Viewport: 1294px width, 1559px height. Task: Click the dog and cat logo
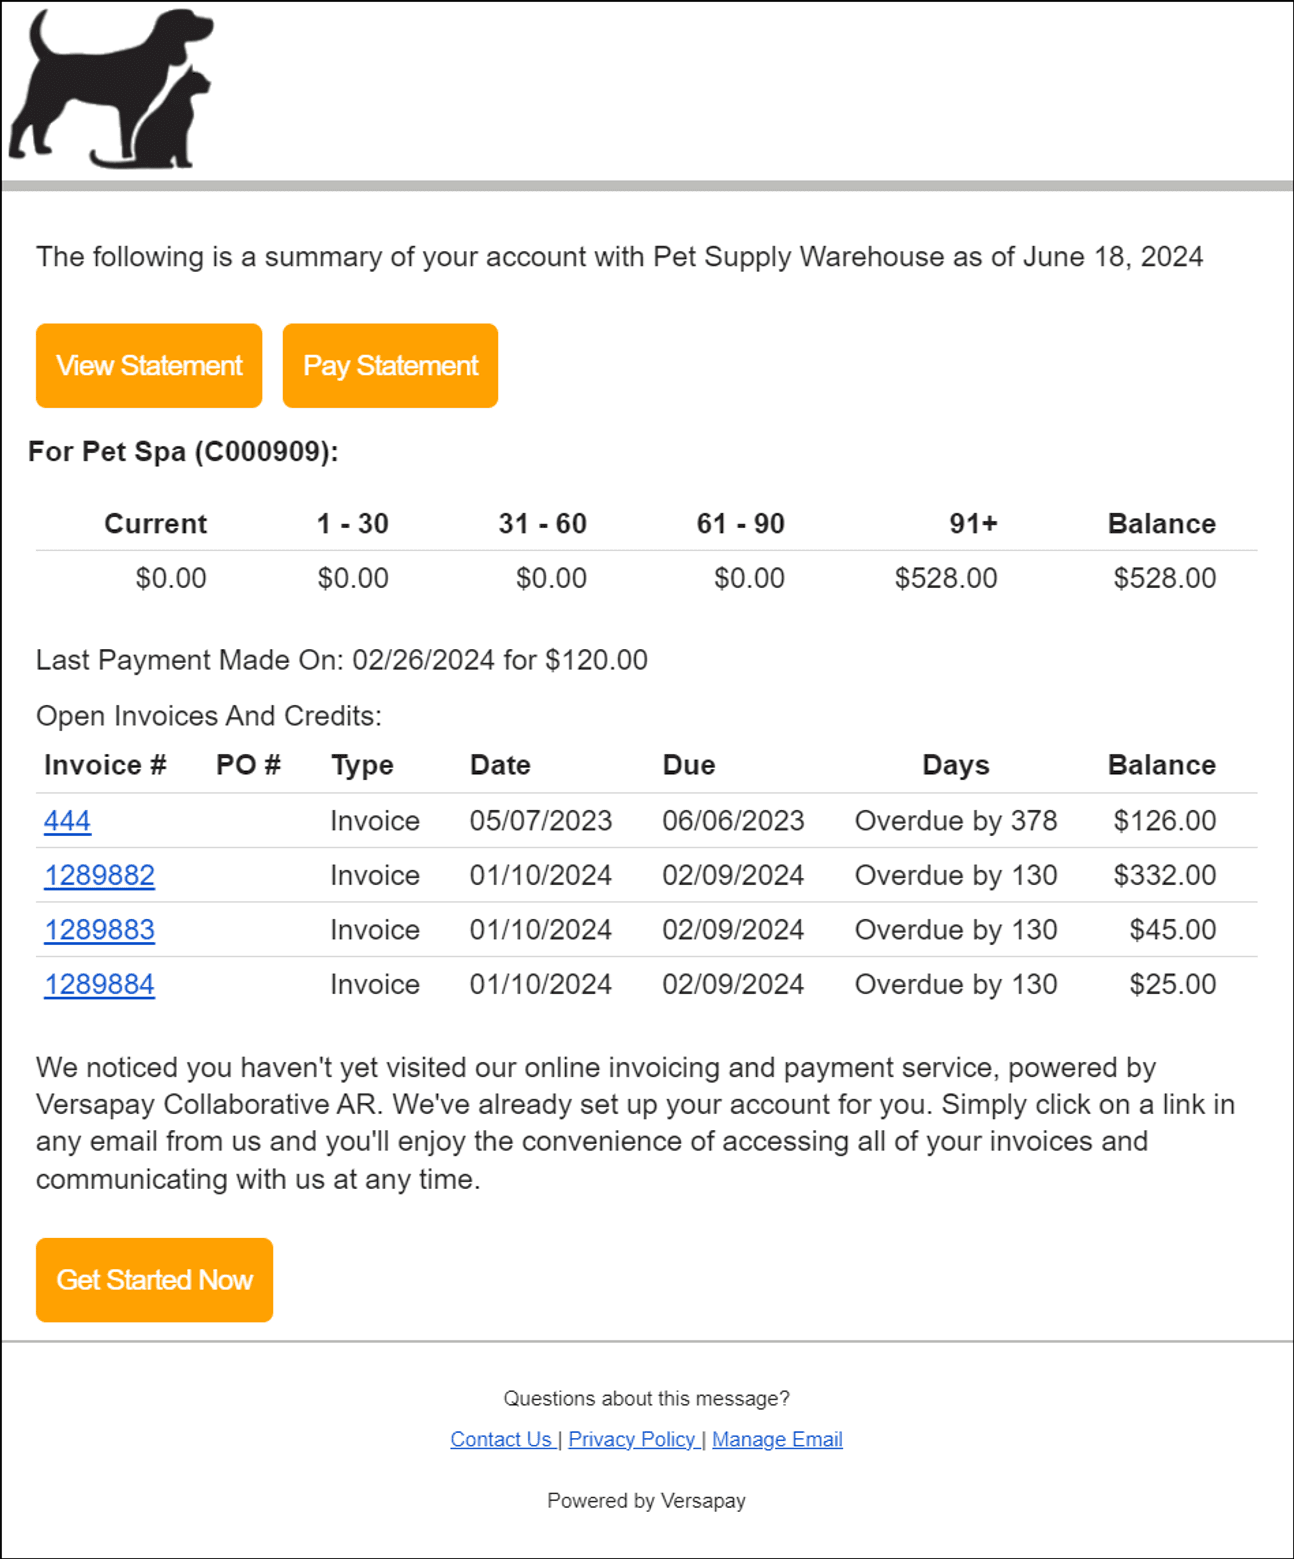(110, 89)
